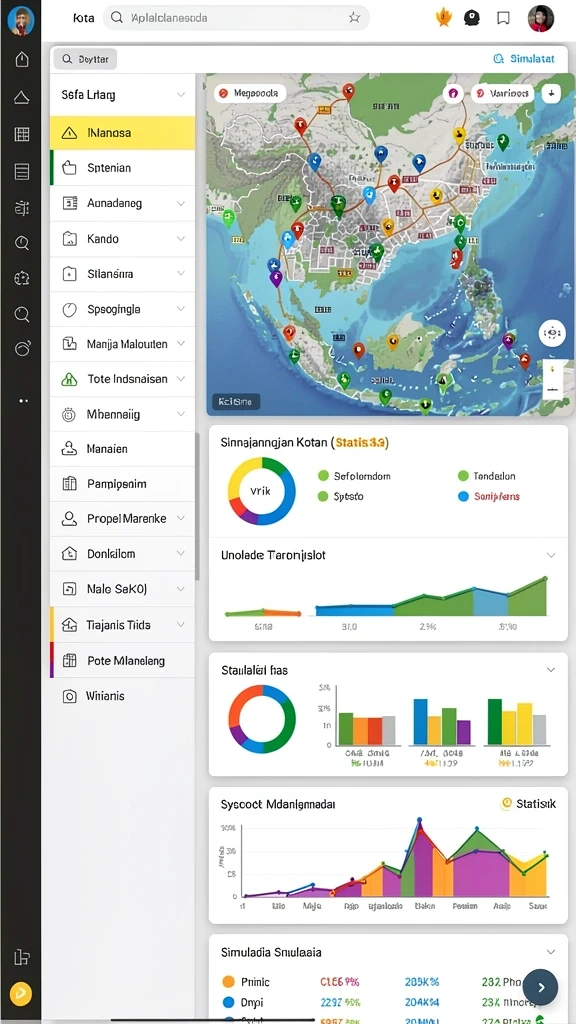
Task: Click the plus button on the map
Action: [551, 93]
